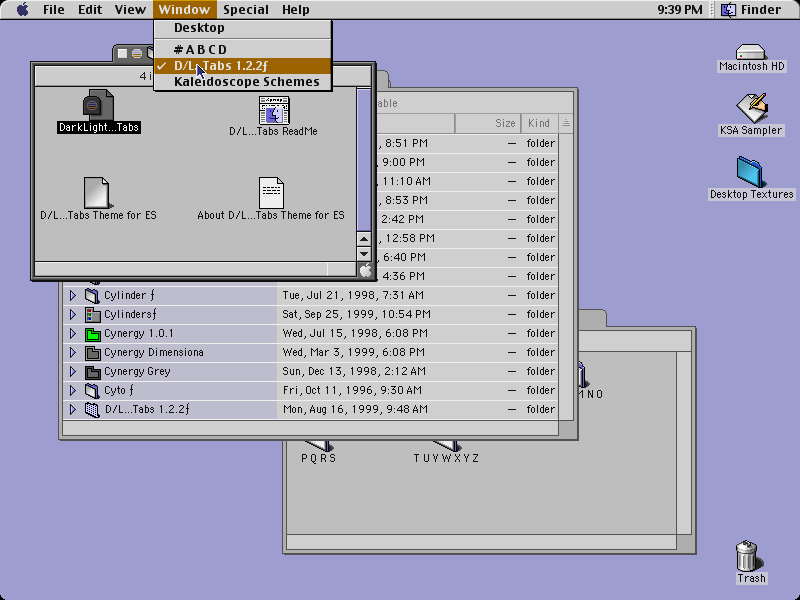Select the Cylinder ƒ folder icon
This screenshot has height=600, width=800.
pos(92,295)
